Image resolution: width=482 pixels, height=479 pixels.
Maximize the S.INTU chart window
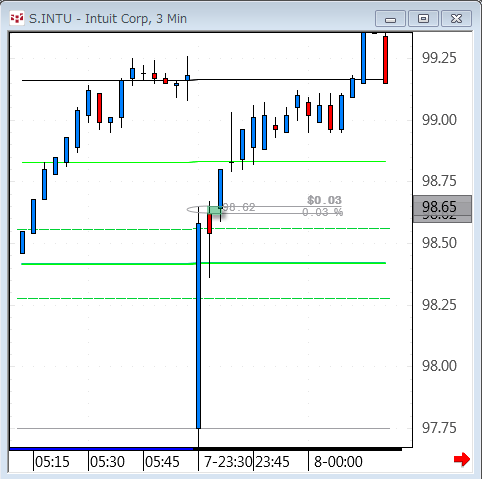pos(423,18)
